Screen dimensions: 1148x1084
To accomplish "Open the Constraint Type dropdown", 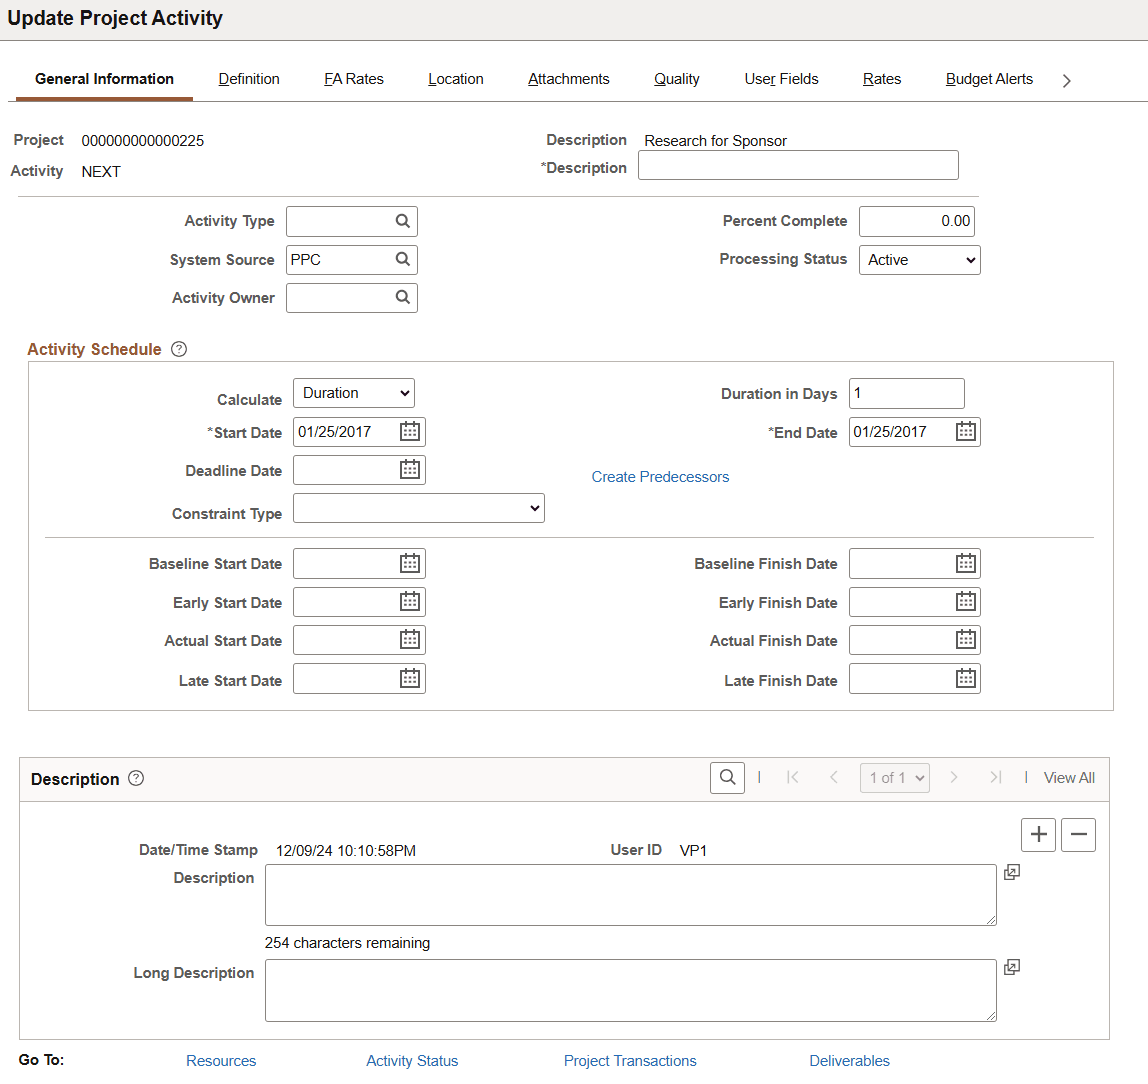I will click(418, 507).
